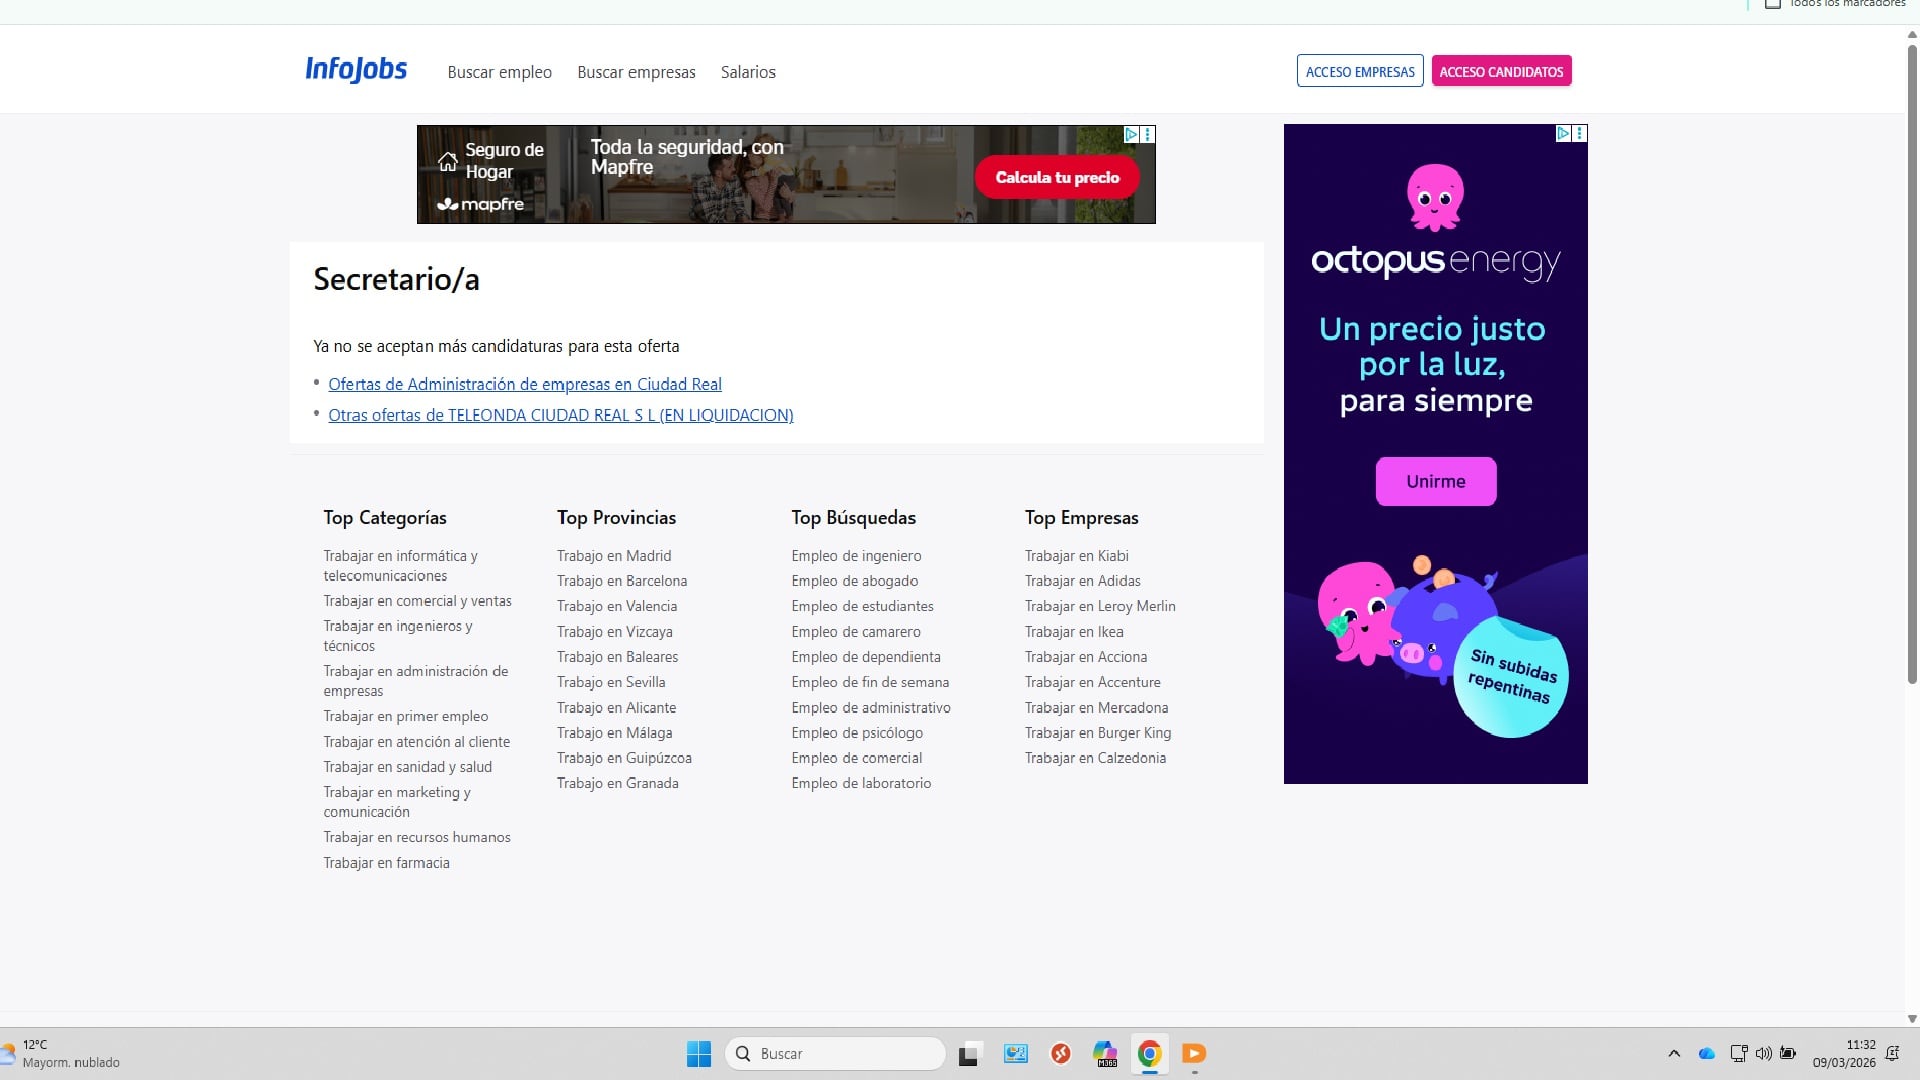Open the Windows Start menu
Viewport: 1920px width, 1080px height.
(x=699, y=1053)
